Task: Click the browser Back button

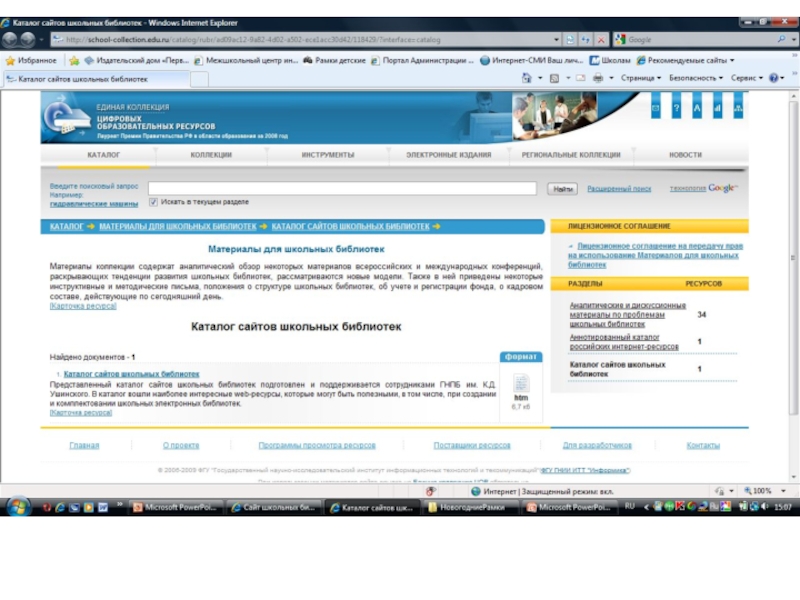Action: coord(10,39)
